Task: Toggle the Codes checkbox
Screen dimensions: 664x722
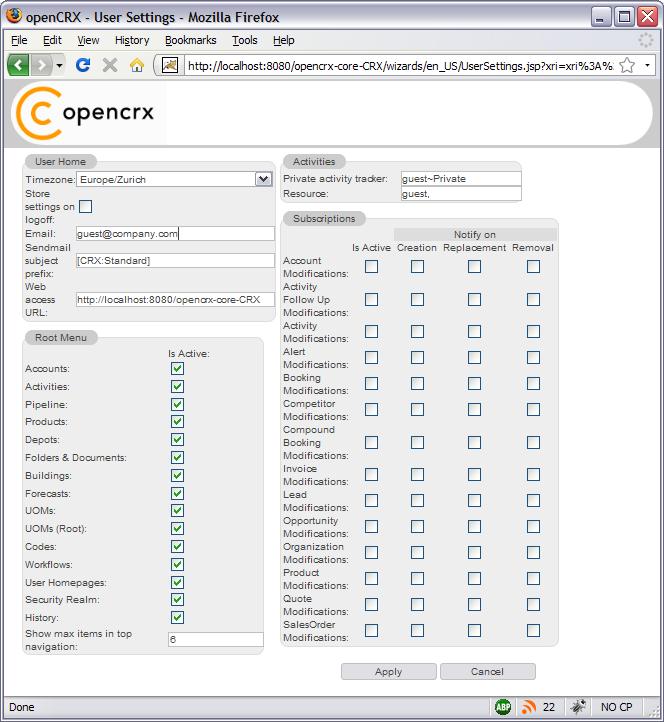Action: click(177, 546)
